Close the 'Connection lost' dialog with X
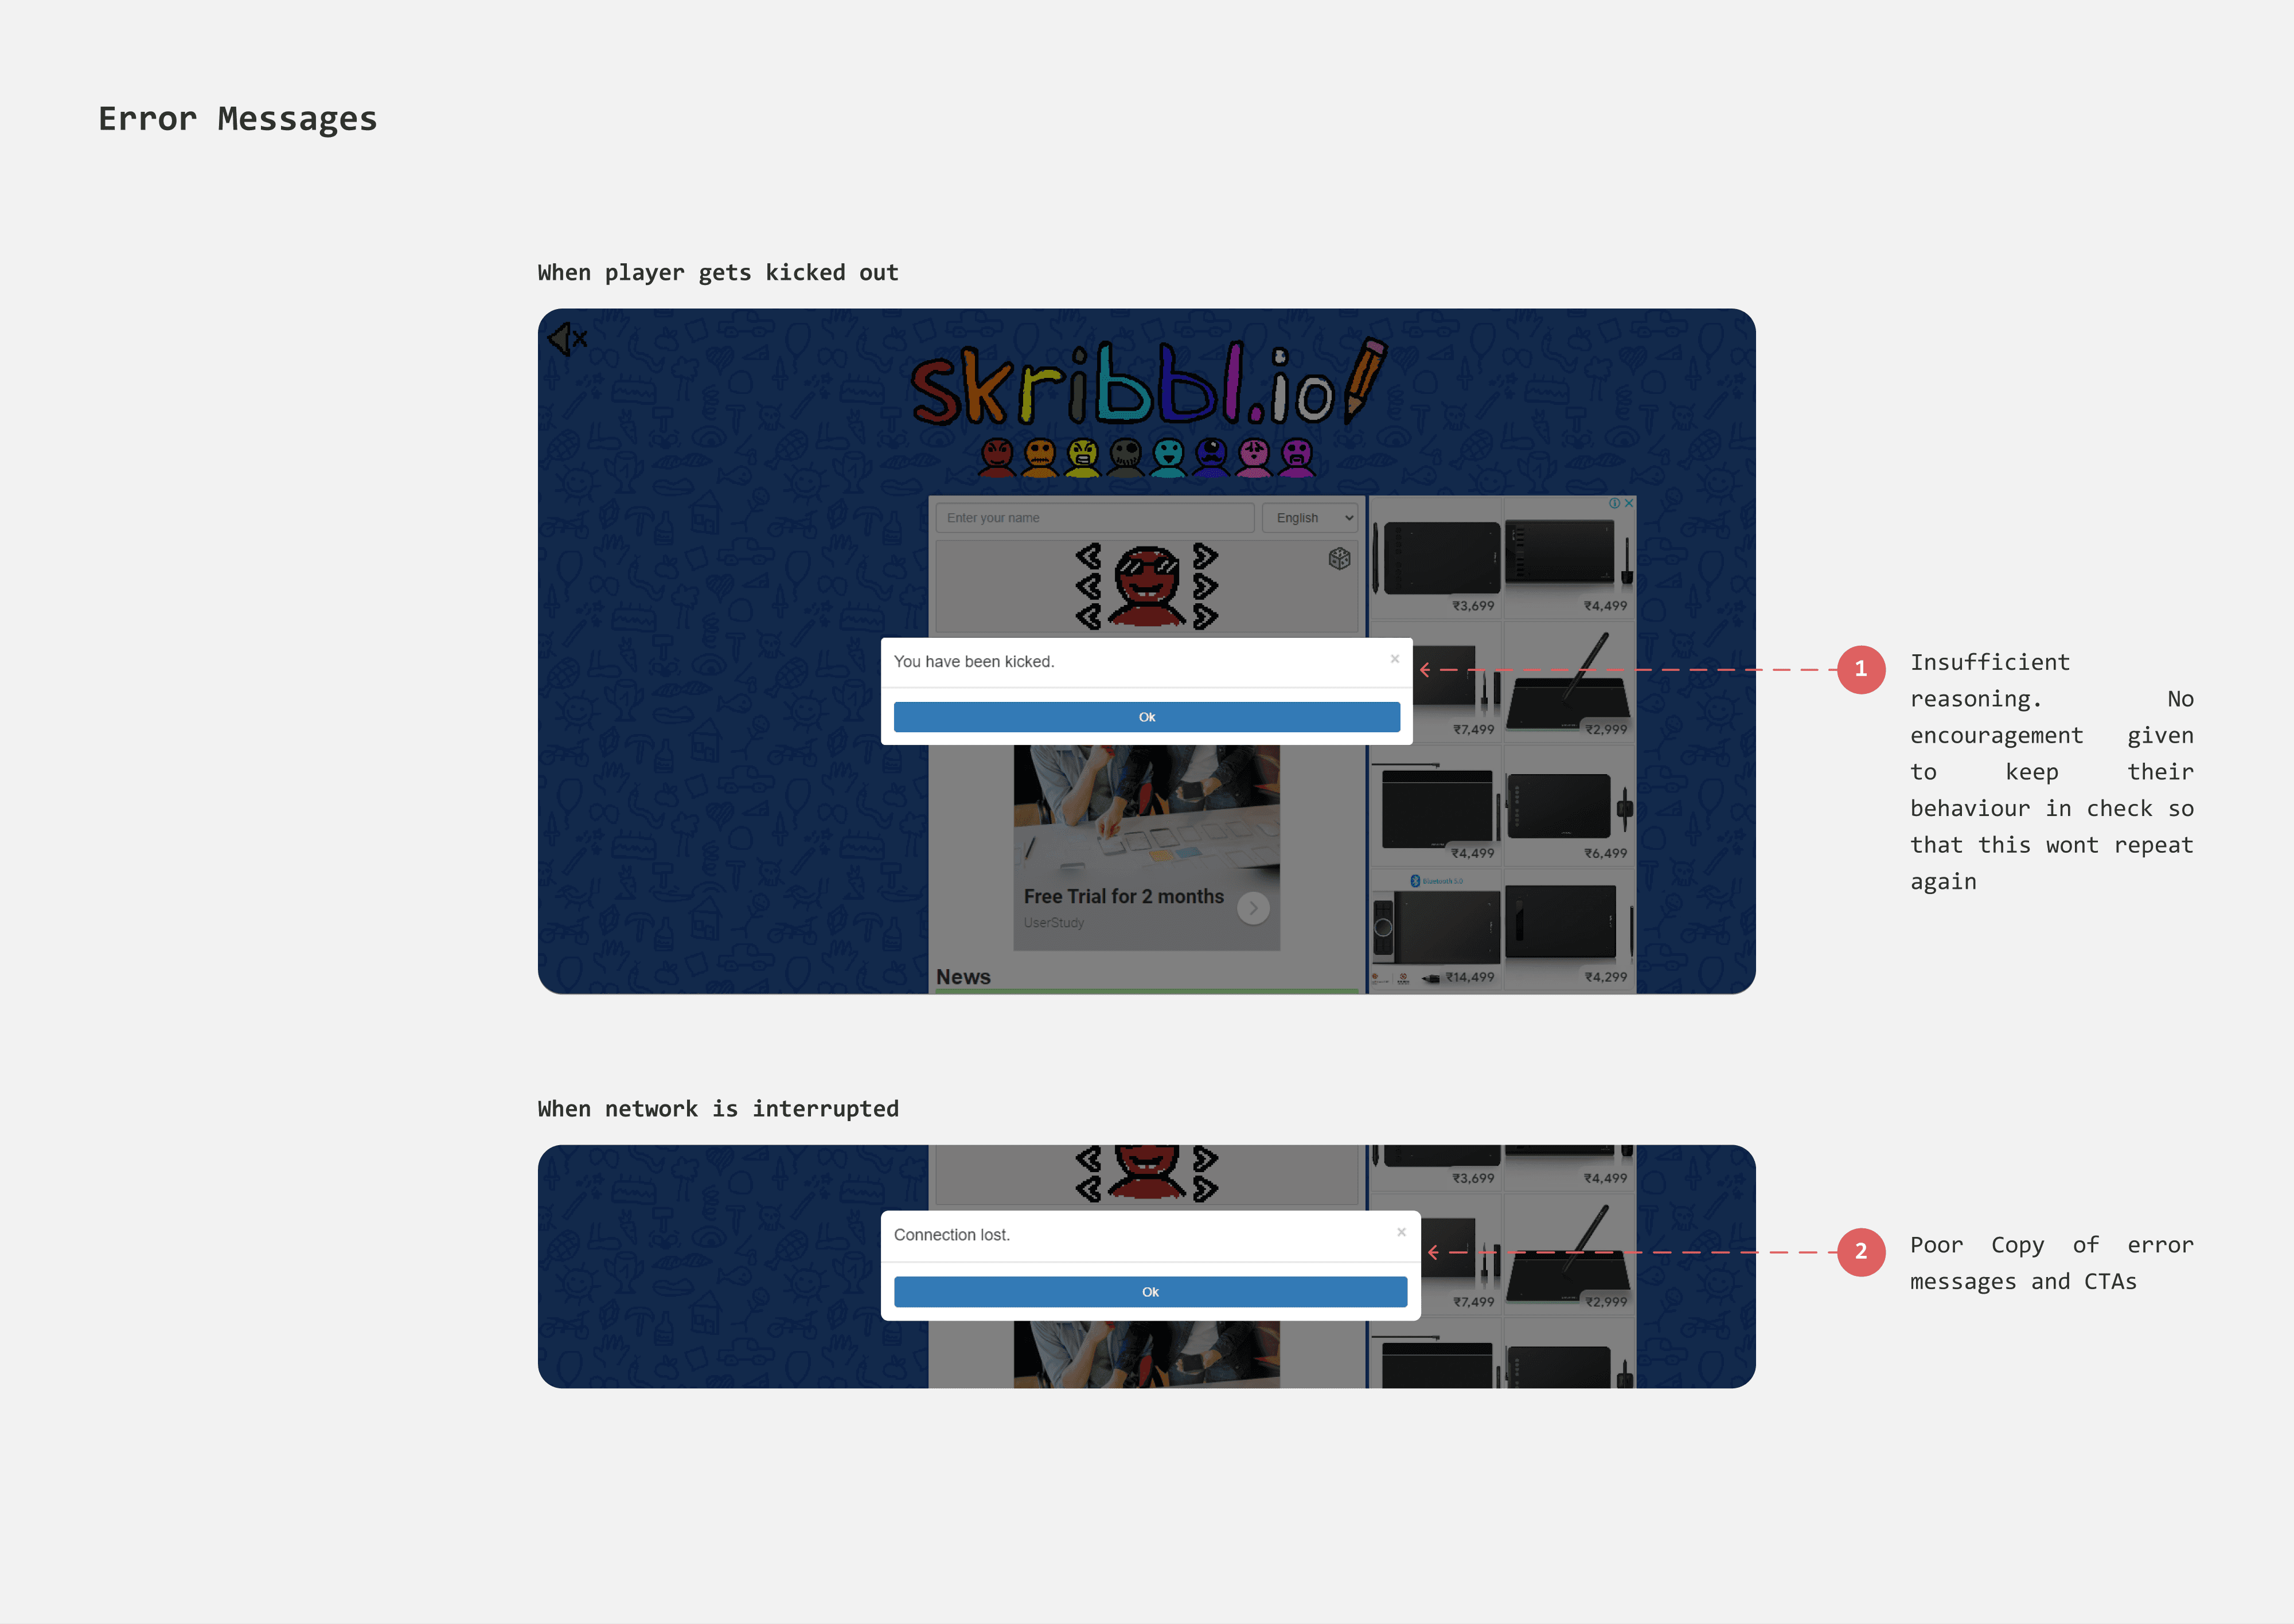This screenshot has height=1624, width=2294. [x=1401, y=1232]
